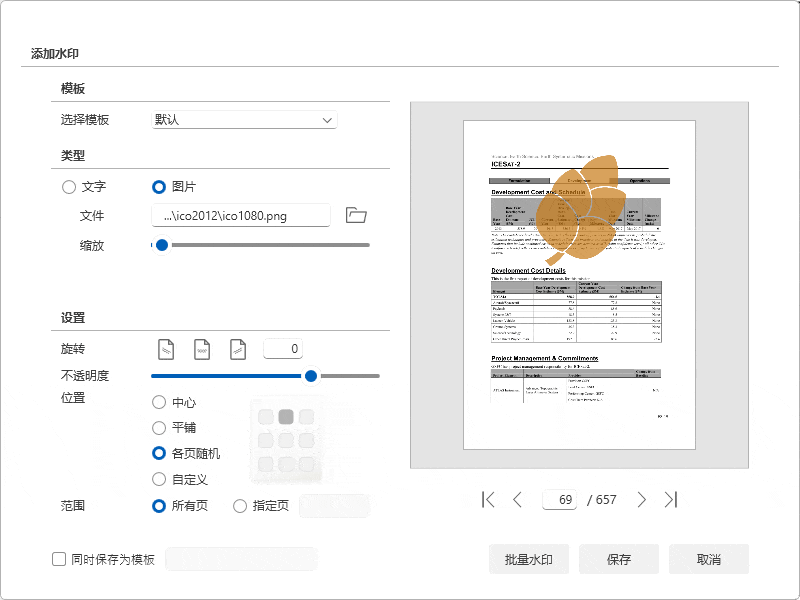Select the 文字 watermark type radio button

coord(68,186)
